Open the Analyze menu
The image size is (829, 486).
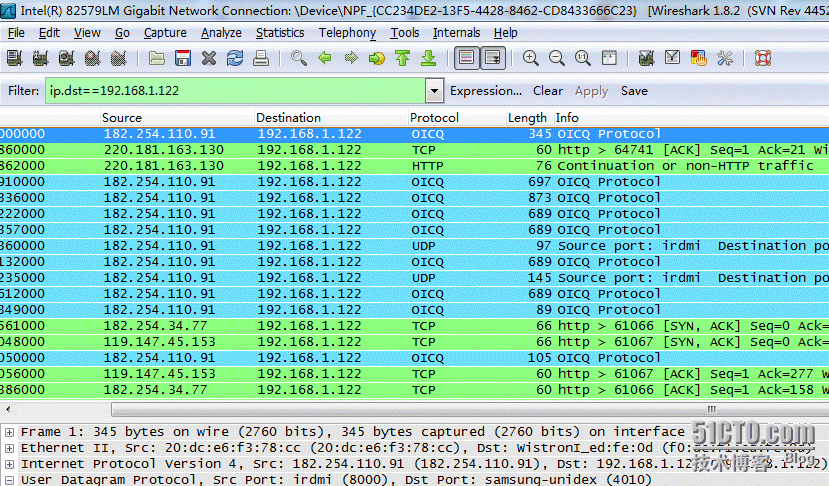[221, 33]
